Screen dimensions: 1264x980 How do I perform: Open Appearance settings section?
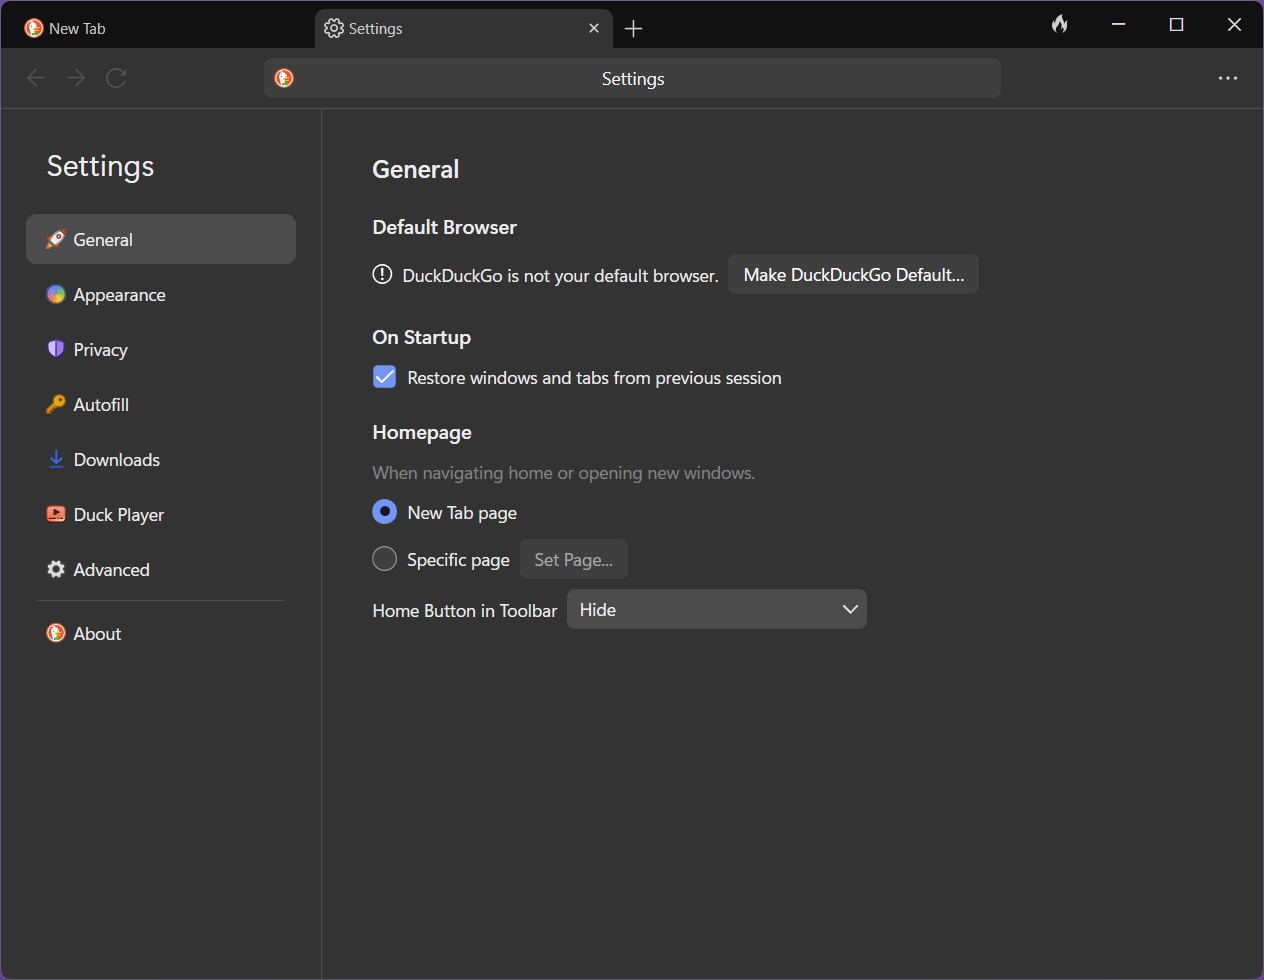161,294
